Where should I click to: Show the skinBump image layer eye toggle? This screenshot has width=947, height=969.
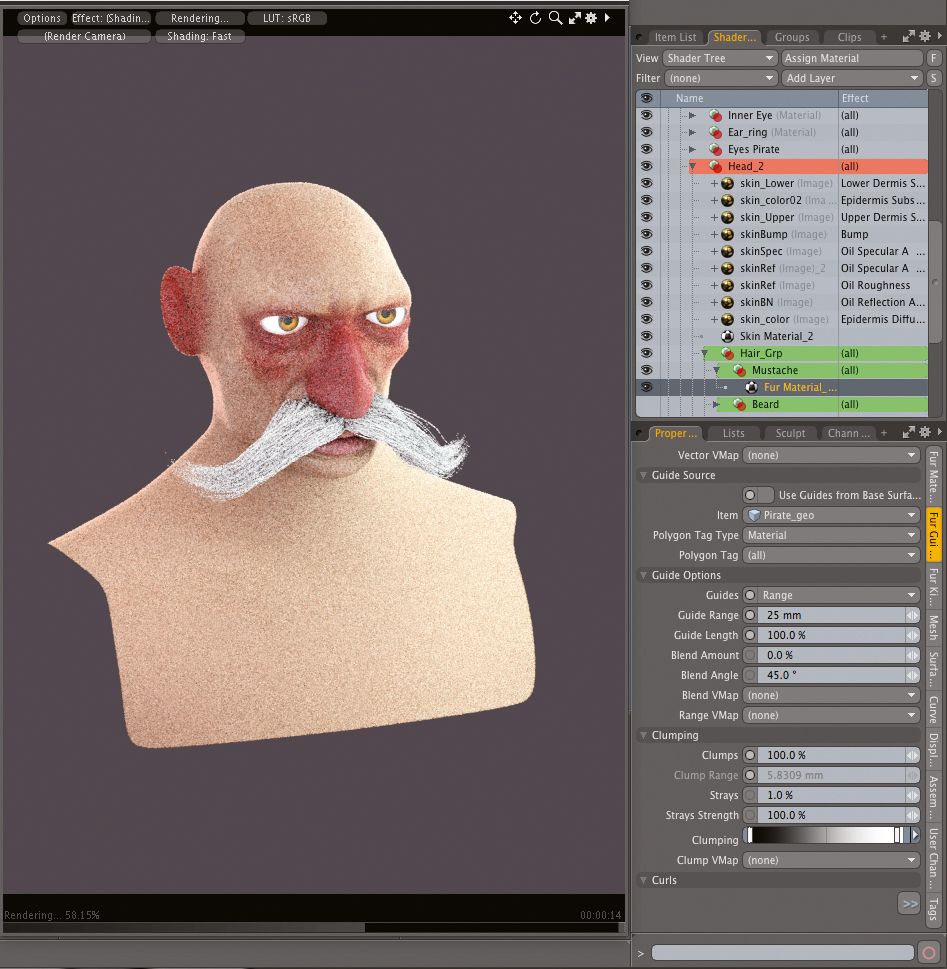pyautogui.click(x=647, y=234)
